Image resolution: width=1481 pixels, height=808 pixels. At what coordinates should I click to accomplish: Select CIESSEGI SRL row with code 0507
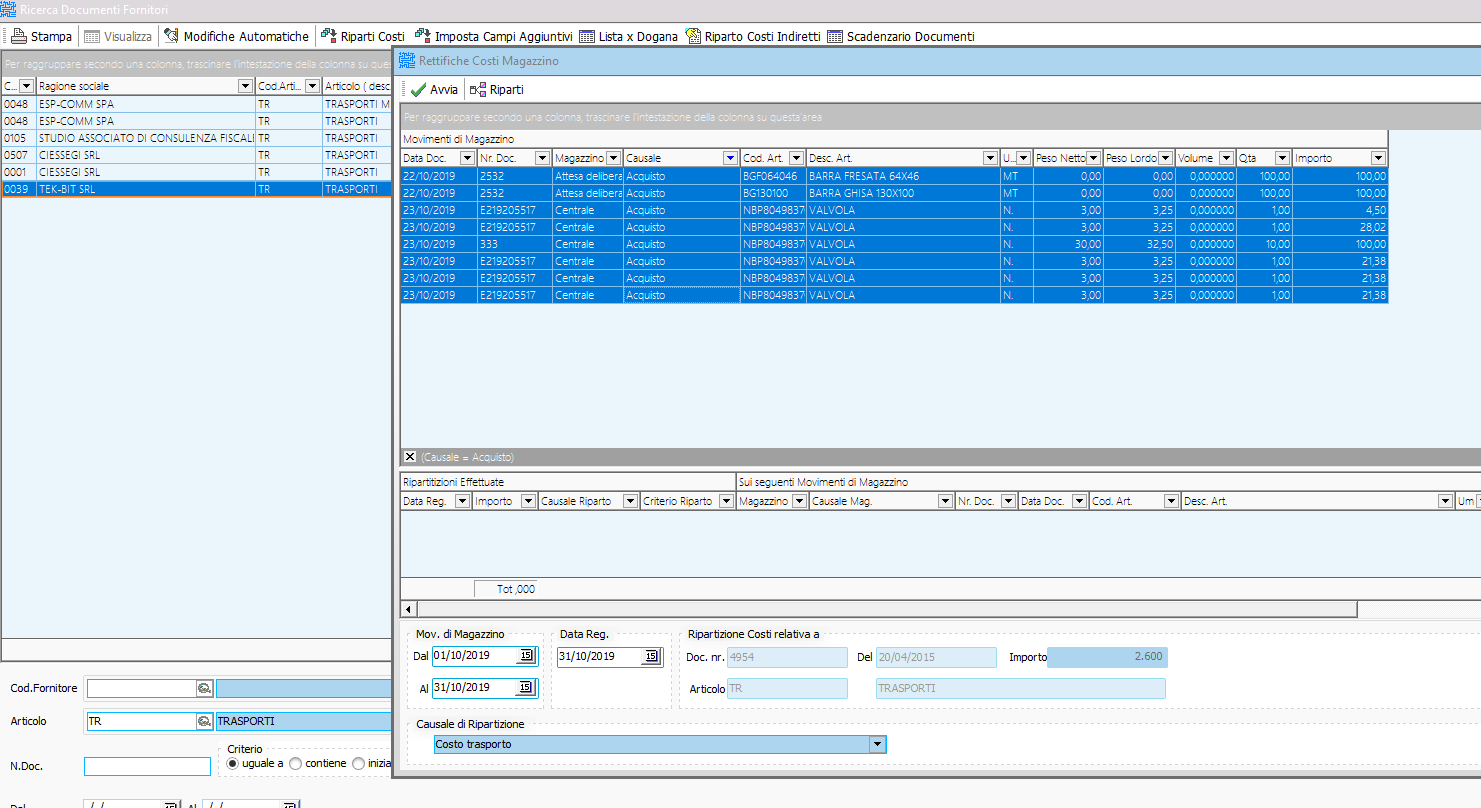(x=196, y=155)
